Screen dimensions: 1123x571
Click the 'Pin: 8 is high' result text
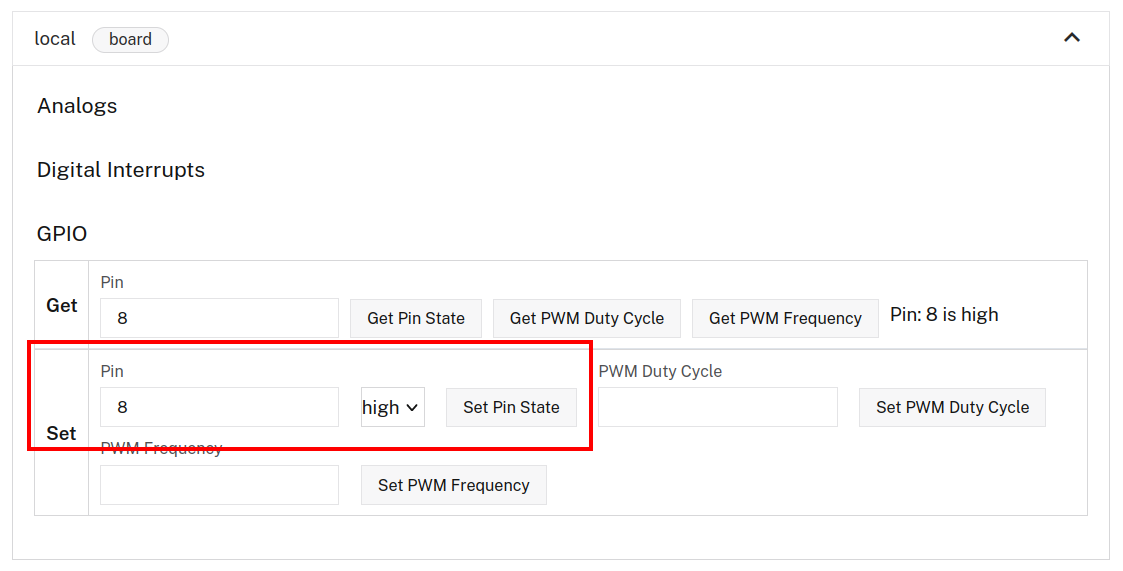pos(944,315)
